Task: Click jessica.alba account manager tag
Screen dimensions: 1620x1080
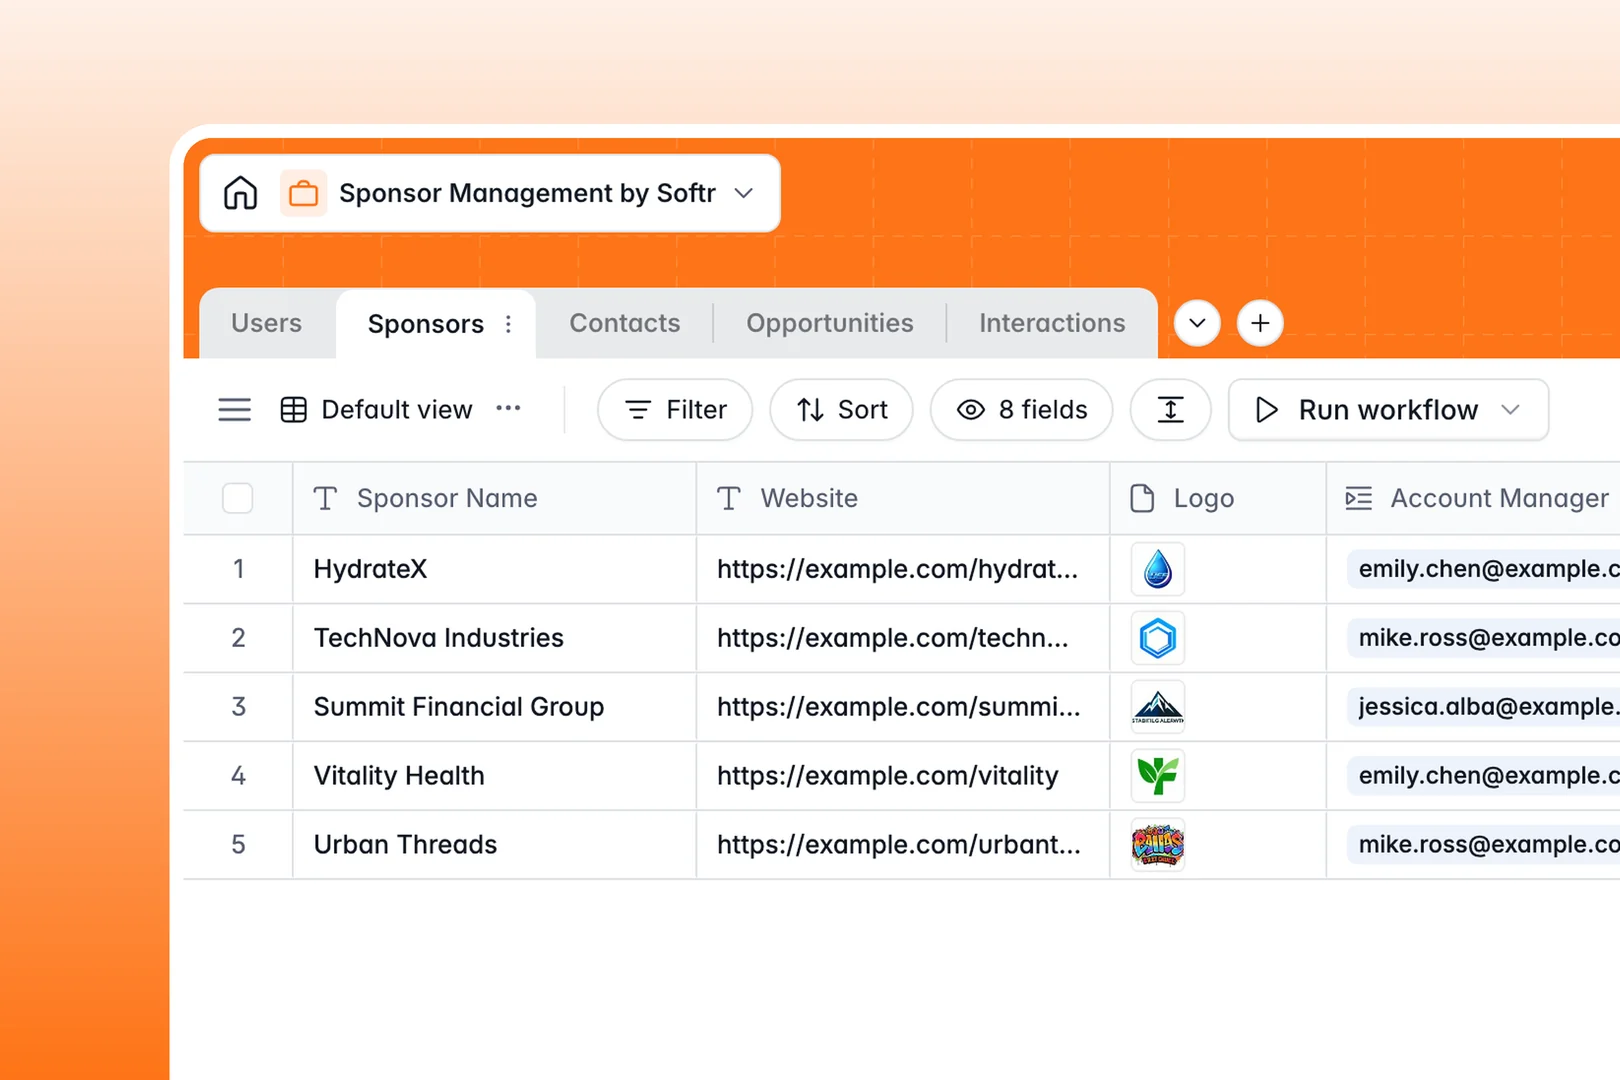Action: point(1484,707)
